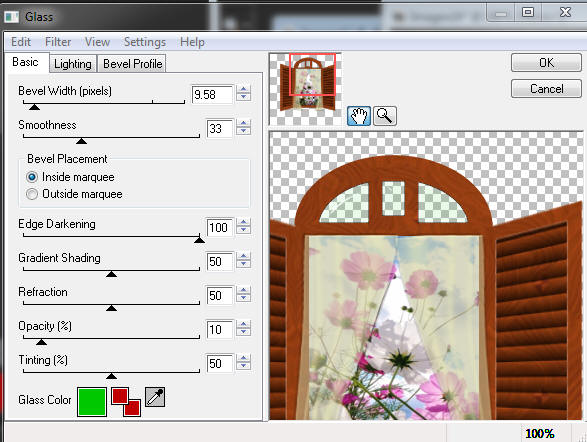Increase Opacity value with up arrow
The image size is (587, 442).
(244, 324)
